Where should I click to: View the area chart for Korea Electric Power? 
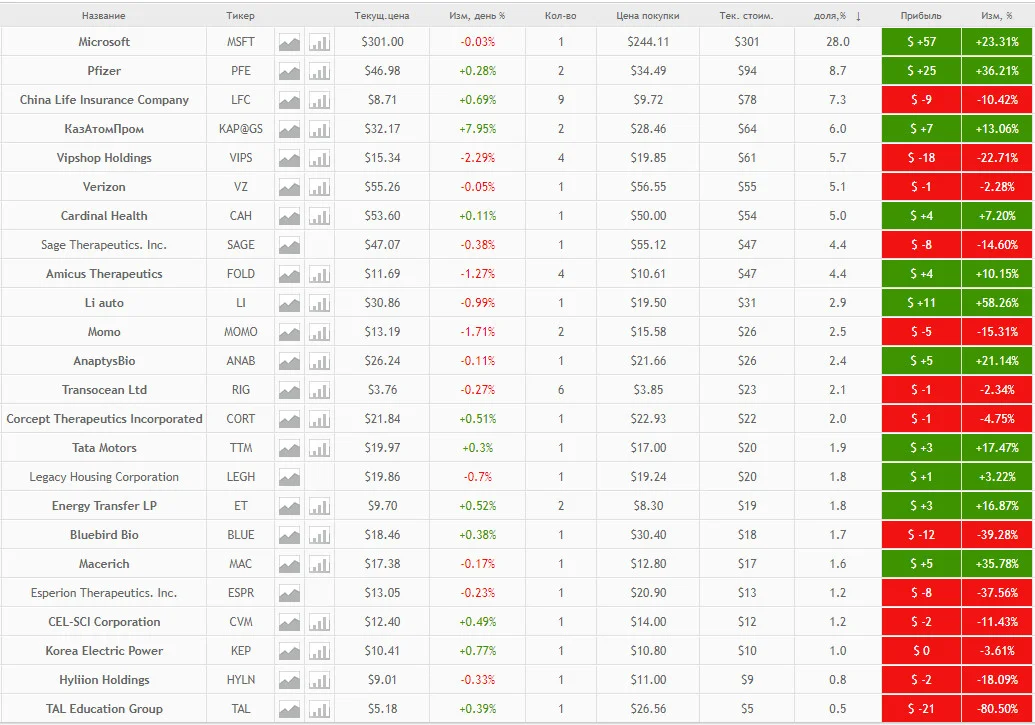pyautogui.click(x=289, y=653)
